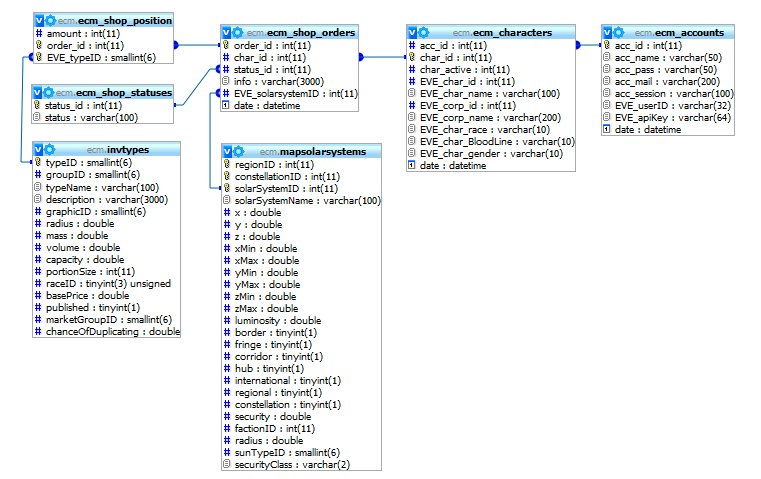Click key icon beside typeID in invtypes
The width and height of the screenshot is (761, 479).
click(38, 163)
